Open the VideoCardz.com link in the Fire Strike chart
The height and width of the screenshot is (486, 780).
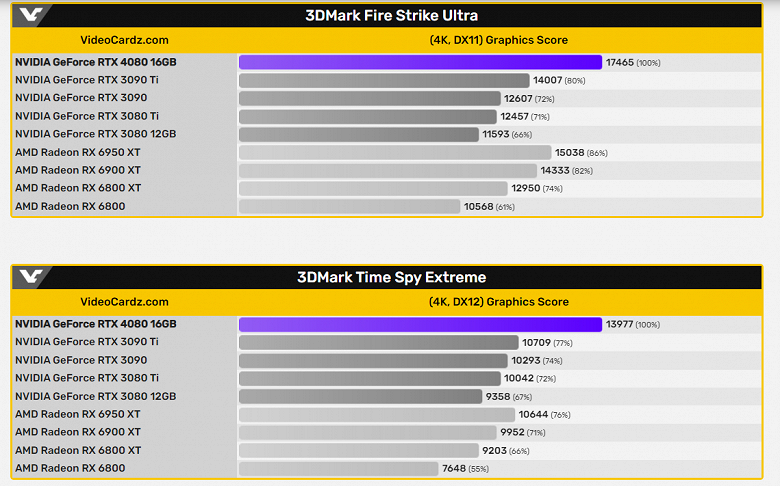[x=124, y=40]
